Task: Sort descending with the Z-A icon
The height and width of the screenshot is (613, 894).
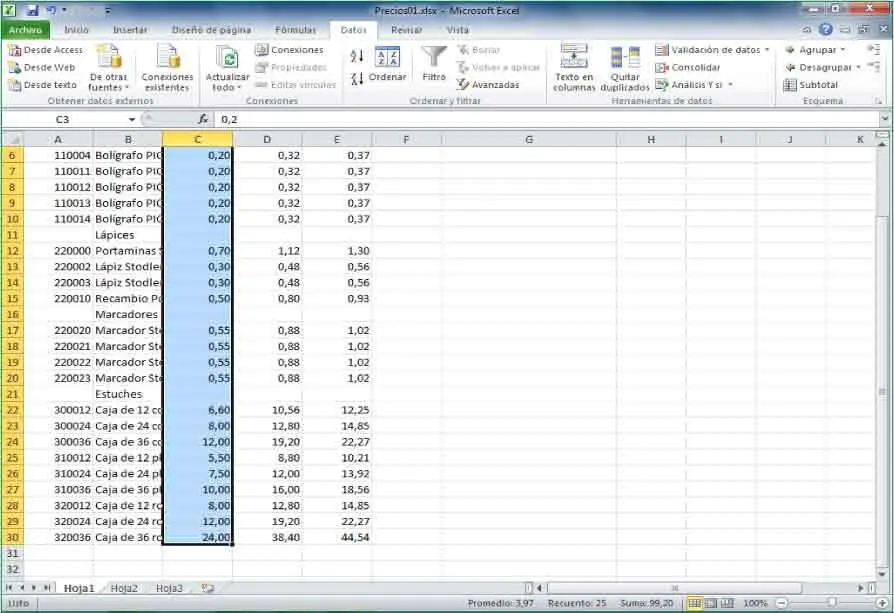Action: click(357, 78)
